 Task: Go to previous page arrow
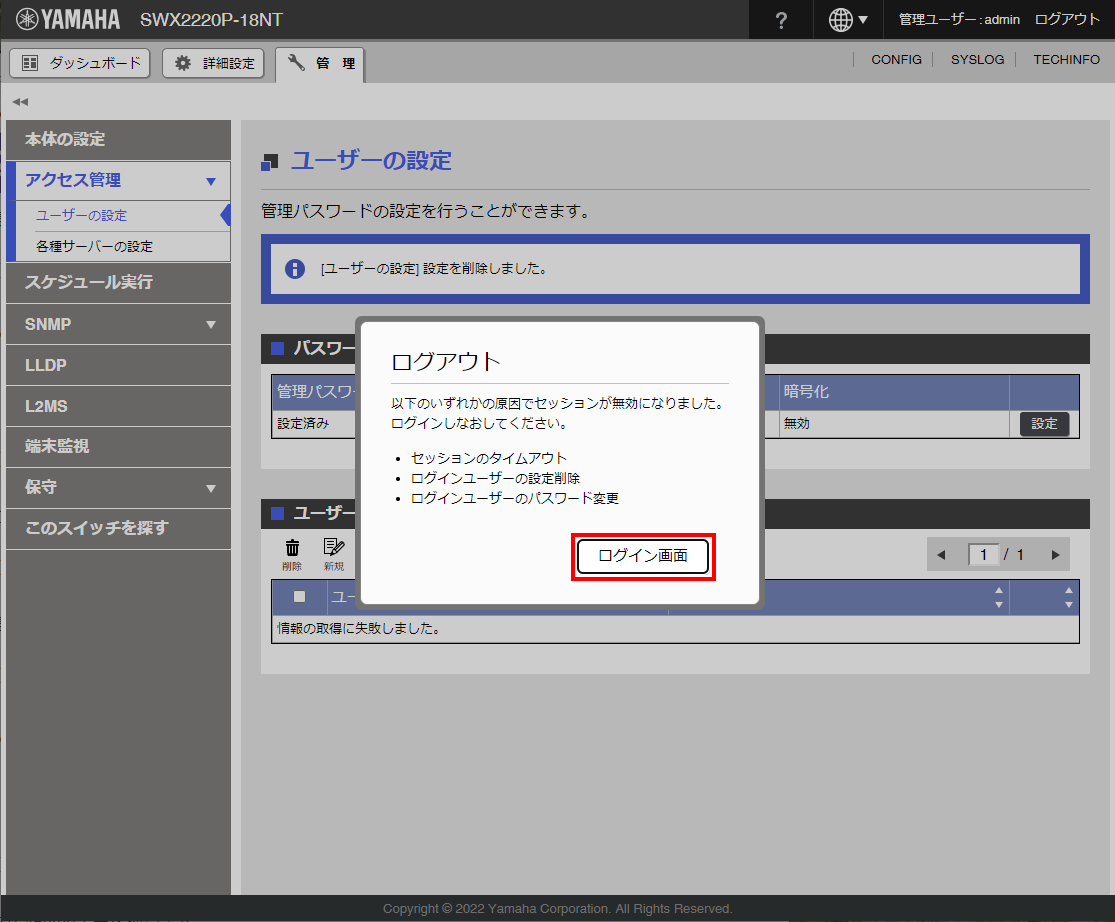click(x=941, y=555)
